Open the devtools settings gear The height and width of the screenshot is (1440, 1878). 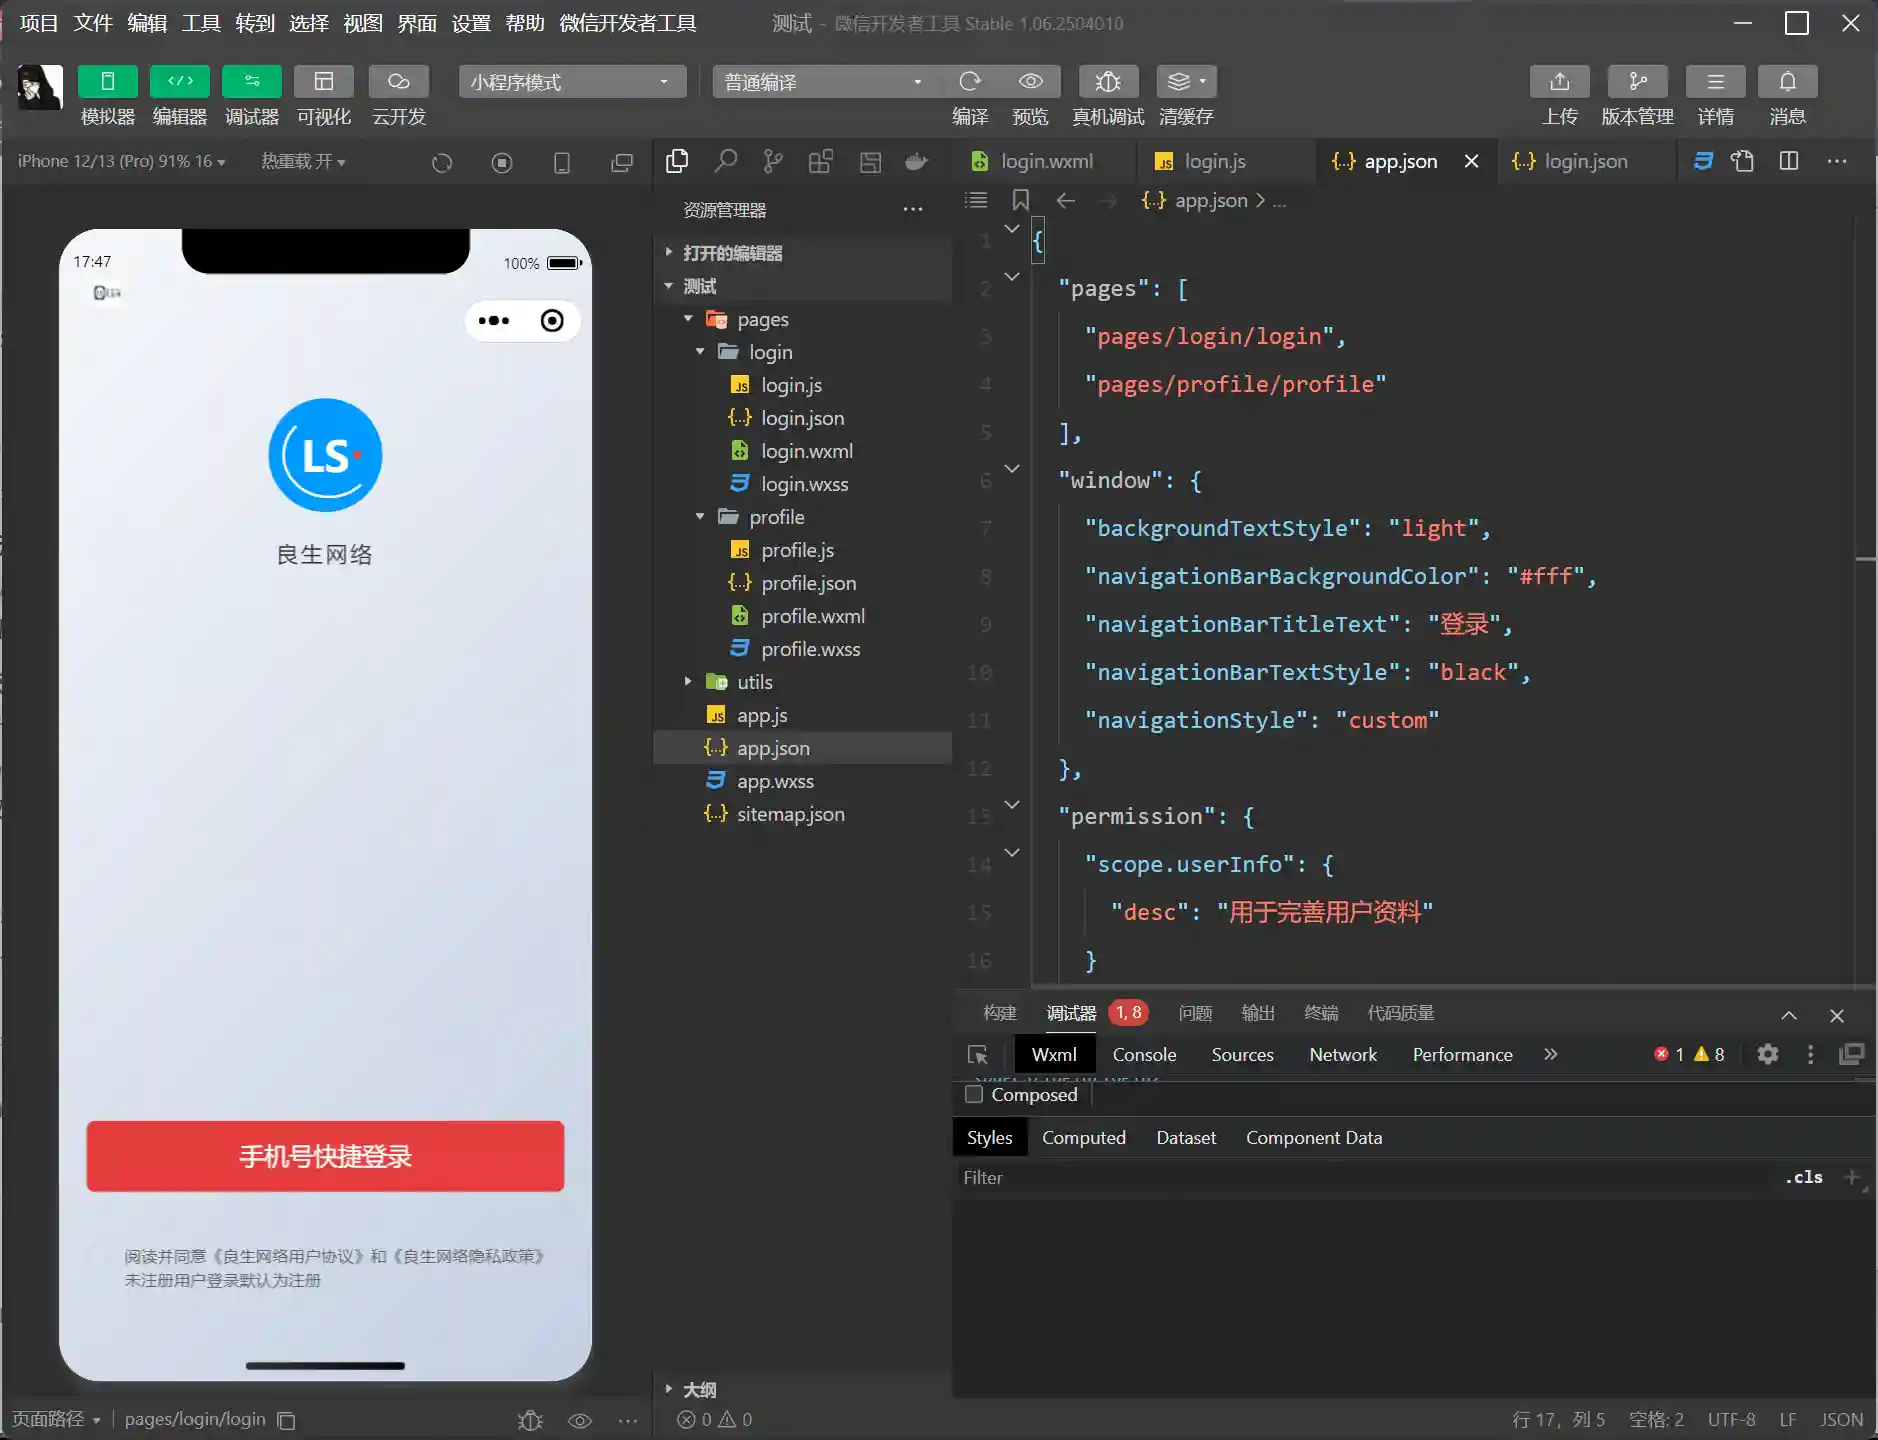(x=1767, y=1054)
